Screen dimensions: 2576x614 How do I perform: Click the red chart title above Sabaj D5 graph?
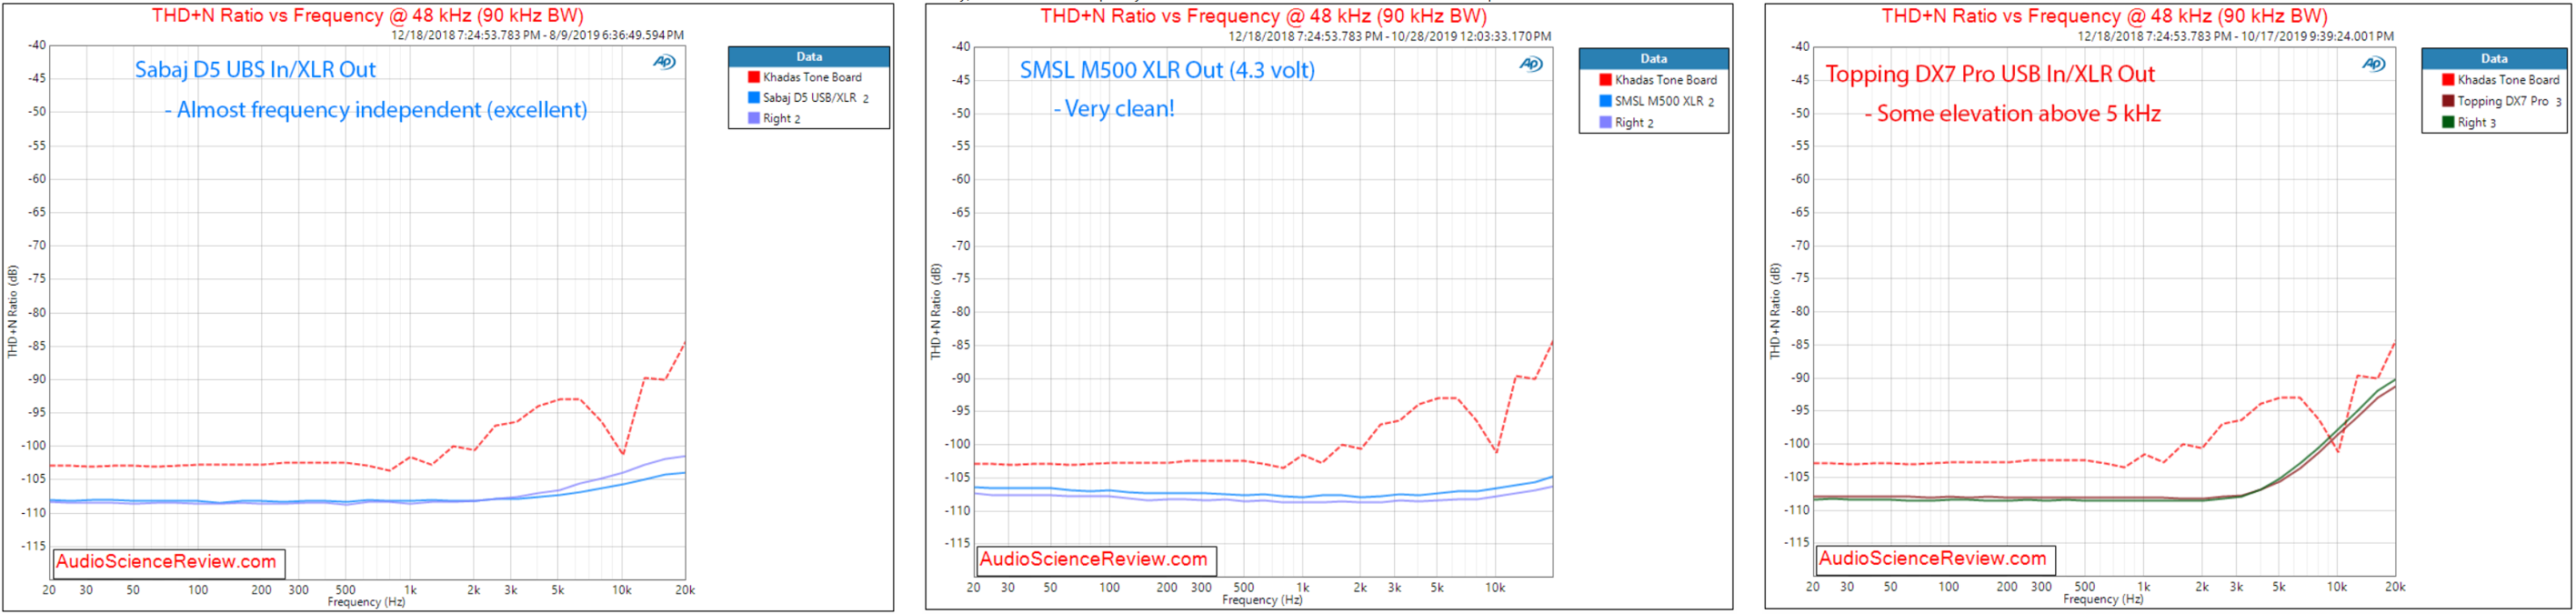click(367, 16)
